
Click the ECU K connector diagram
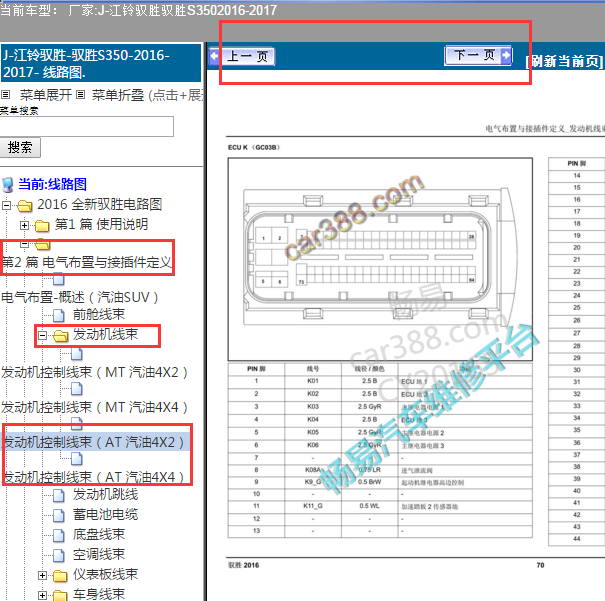click(380, 259)
